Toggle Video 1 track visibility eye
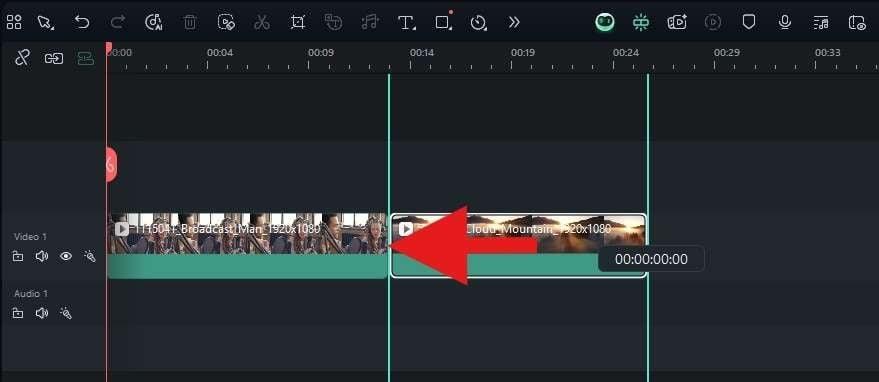The image size is (879, 382). point(66,256)
